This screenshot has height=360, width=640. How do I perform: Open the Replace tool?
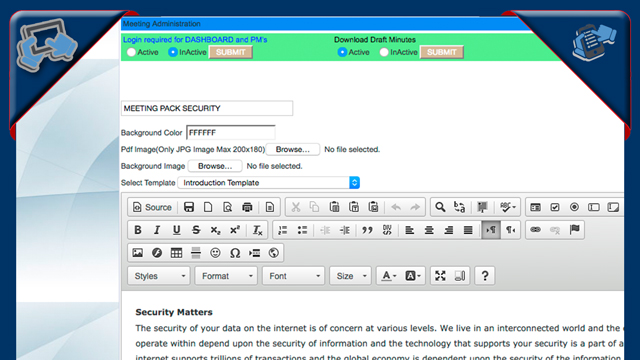coord(460,207)
